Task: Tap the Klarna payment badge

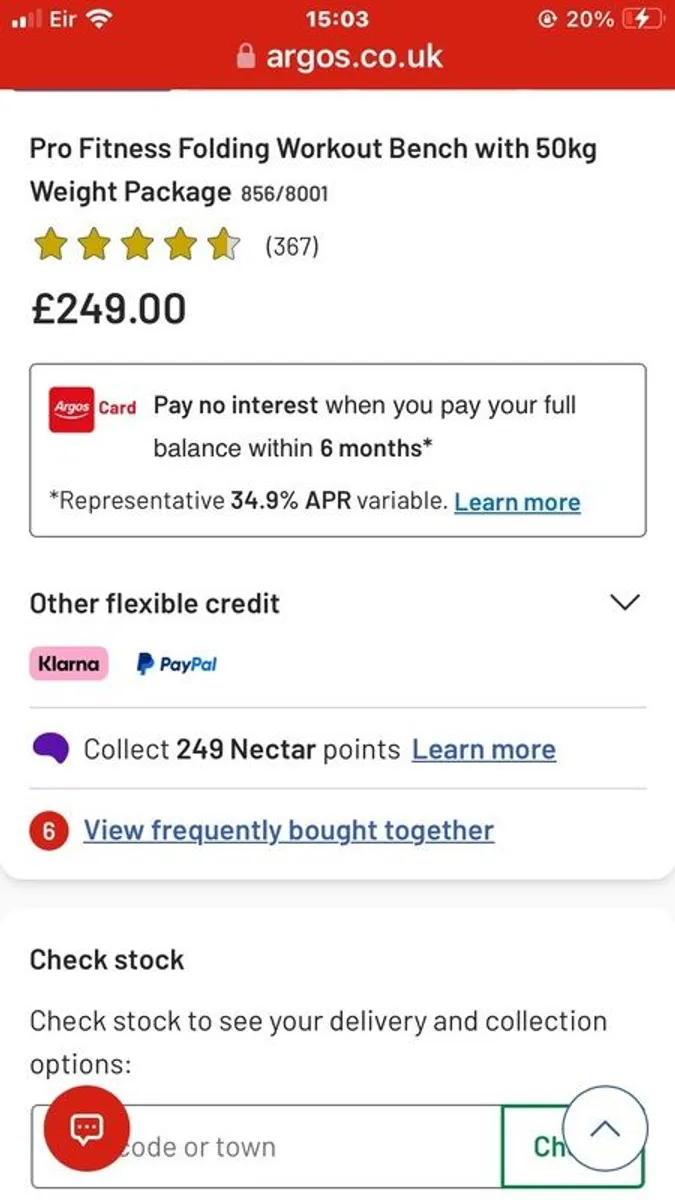Action: 68,663
